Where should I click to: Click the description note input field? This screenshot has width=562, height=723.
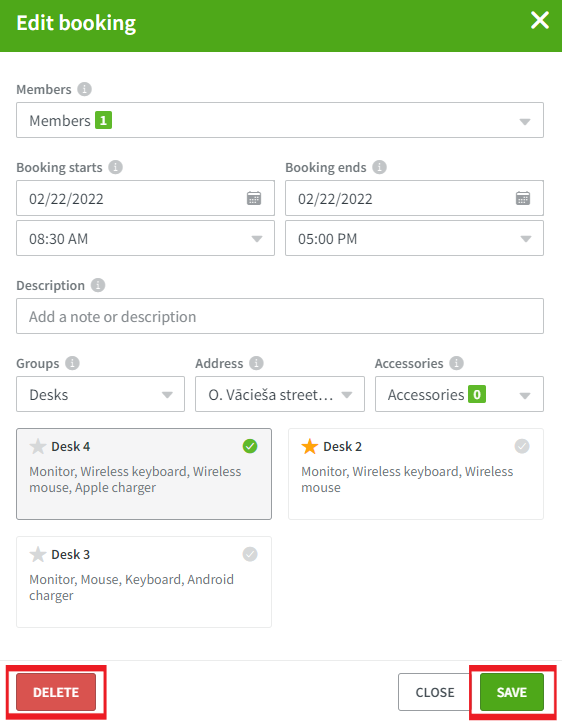(280, 316)
